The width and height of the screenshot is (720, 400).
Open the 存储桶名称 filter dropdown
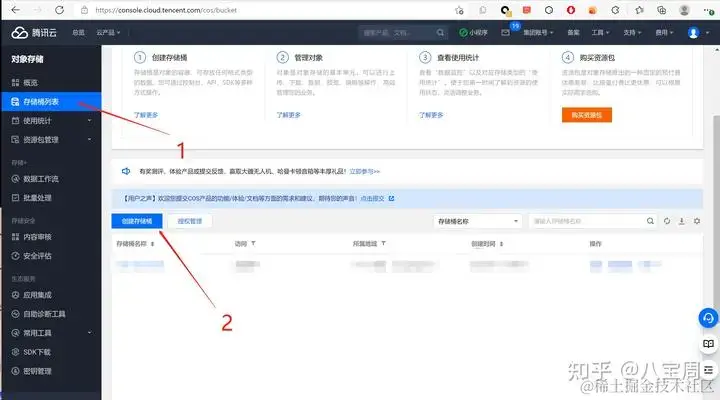pyautogui.click(x=478, y=221)
